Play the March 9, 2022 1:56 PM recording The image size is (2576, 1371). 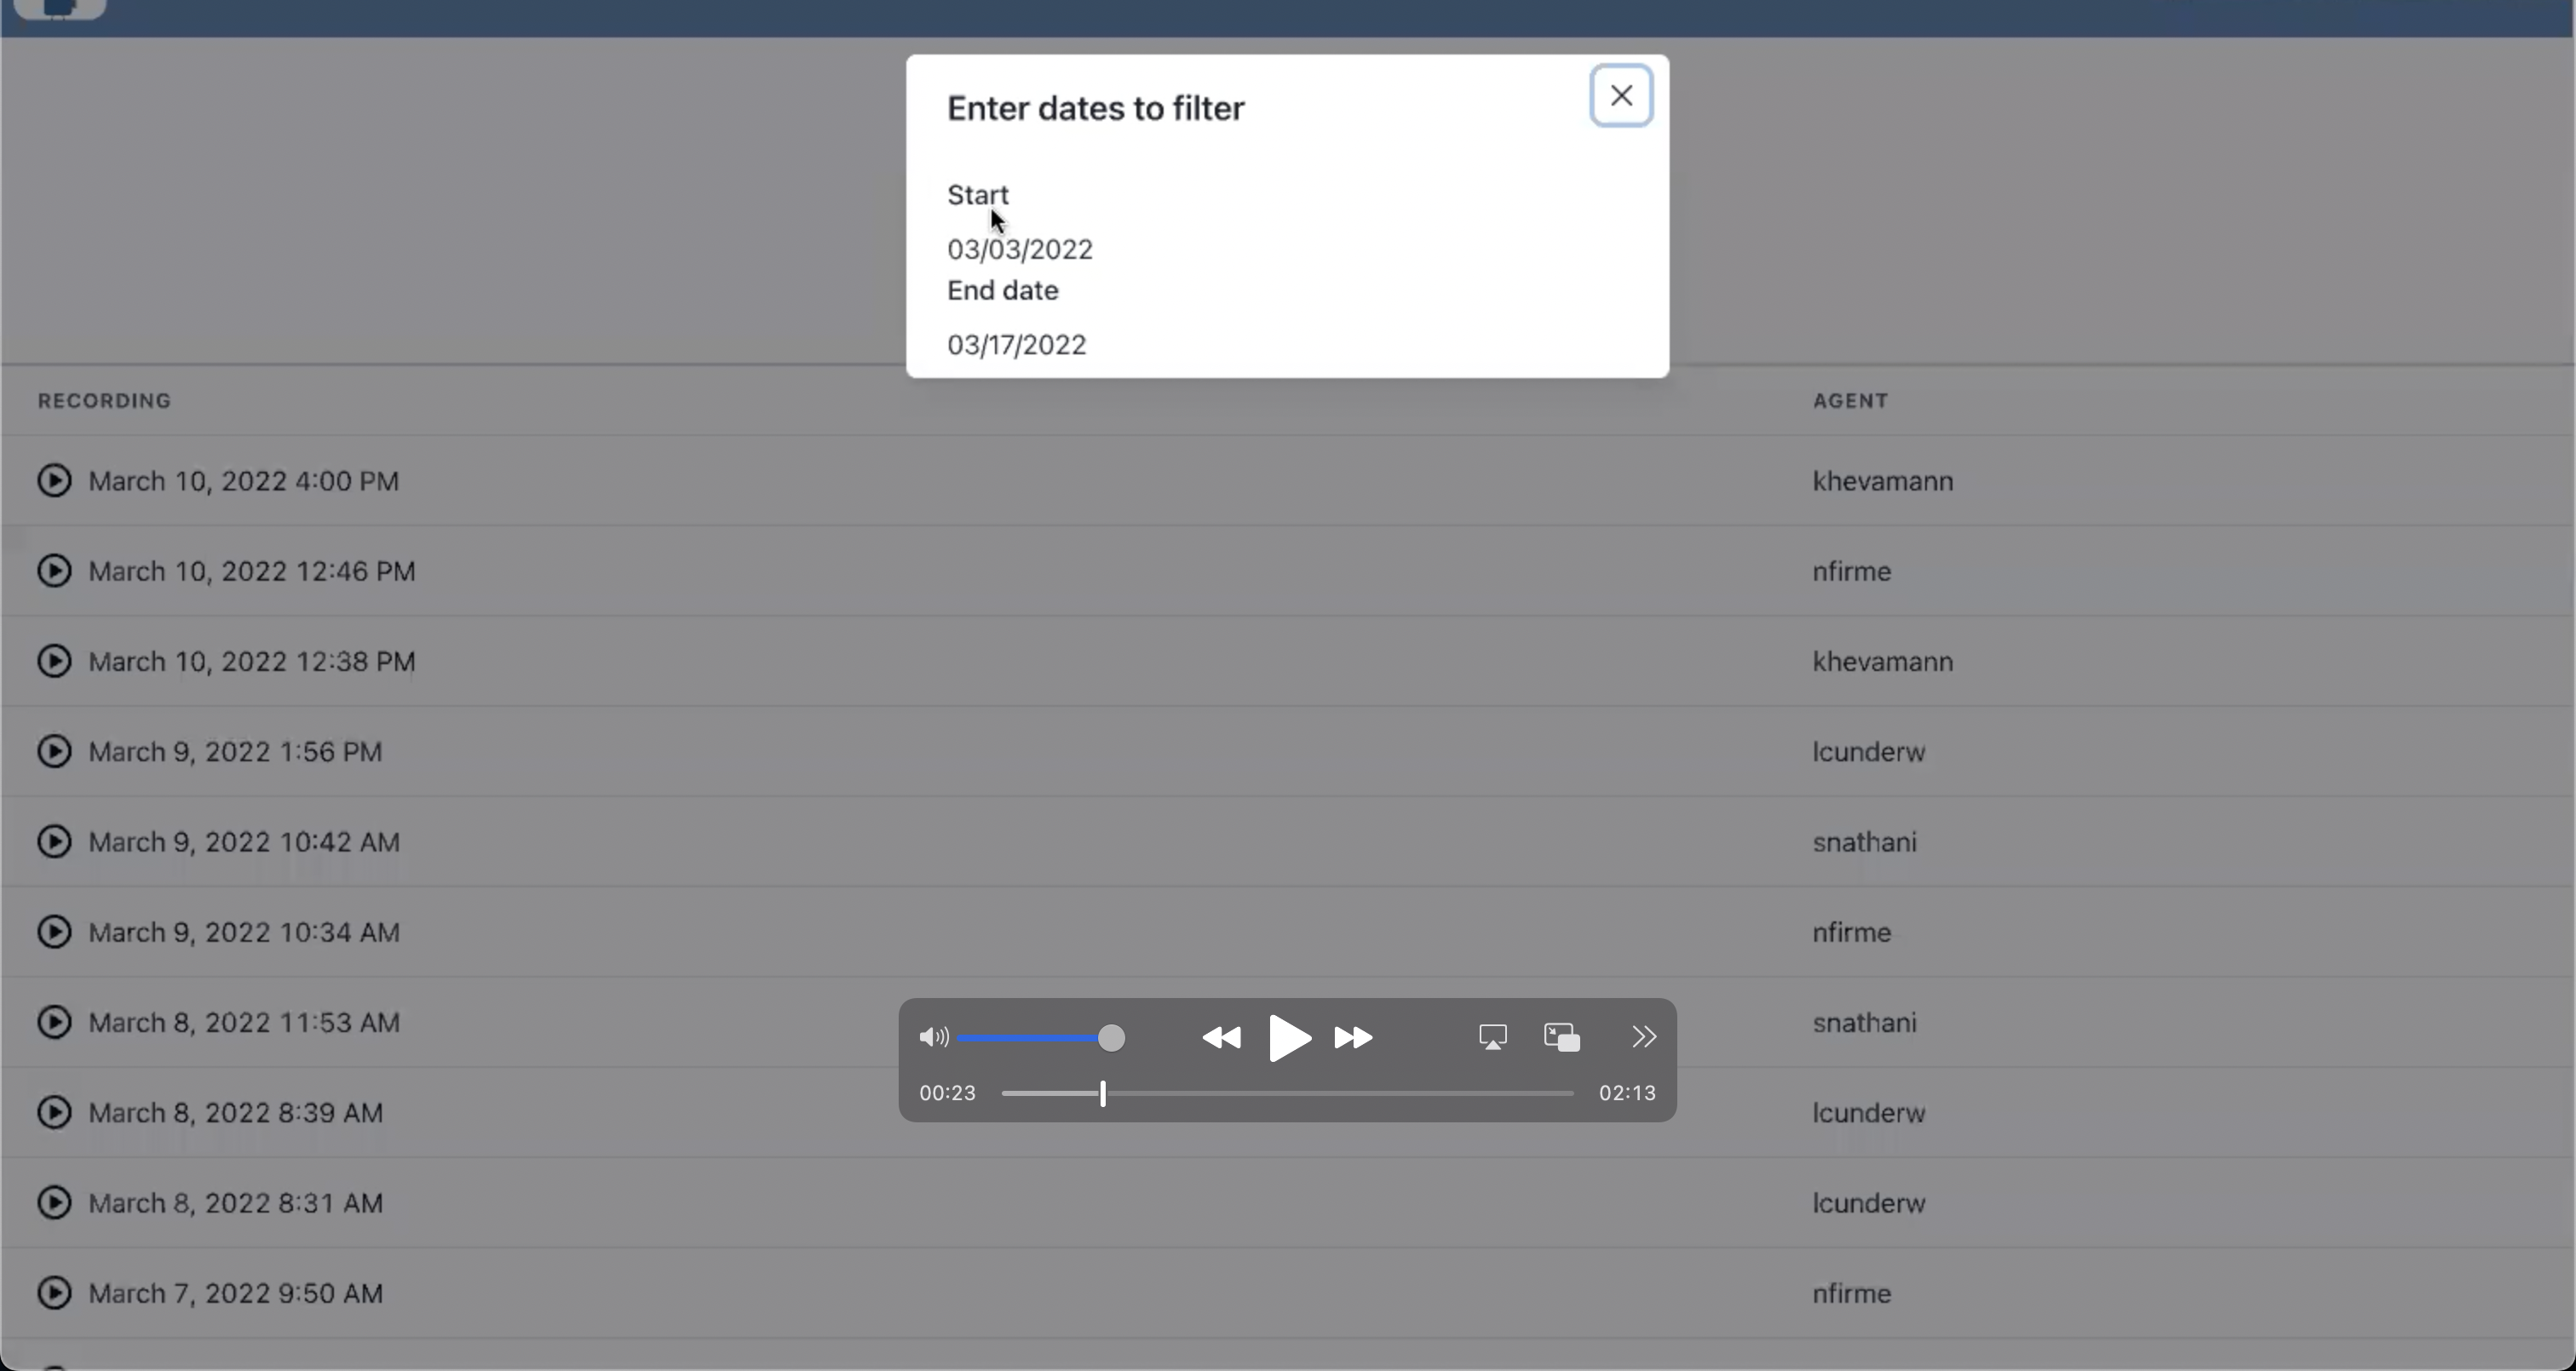pos(54,752)
